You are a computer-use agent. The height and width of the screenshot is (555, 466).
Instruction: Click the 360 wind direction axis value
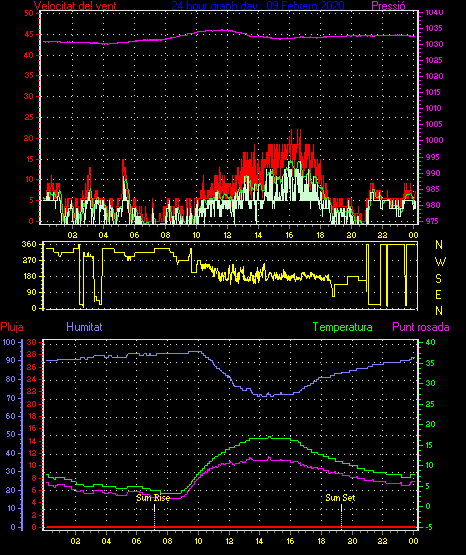click(x=29, y=244)
